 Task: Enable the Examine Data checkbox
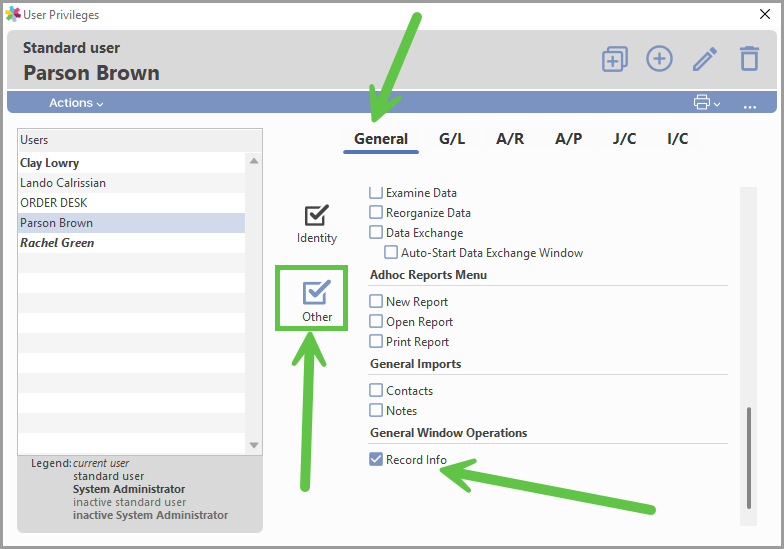pyautogui.click(x=376, y=192)
